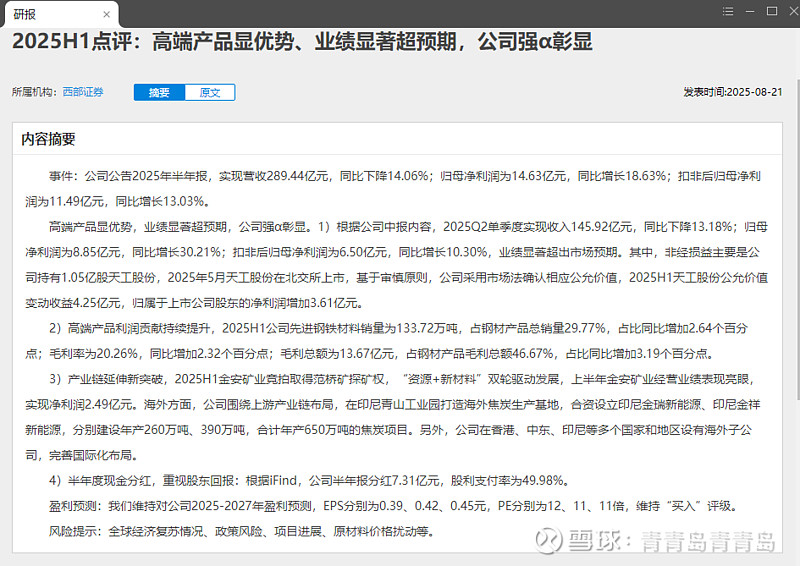Click the line starting 实现净利润2.49亿元
This screenshot has height=566, width=800.
click(393, 405)
